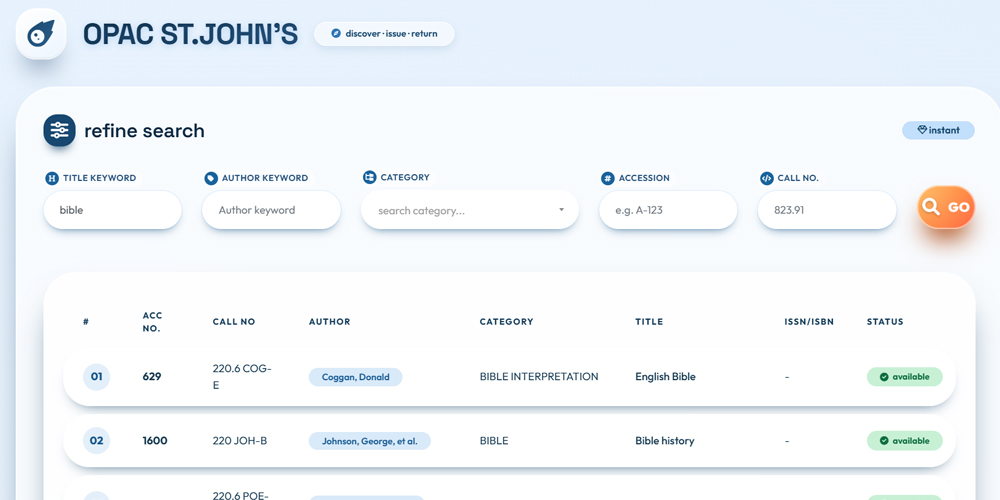The width and height of the screenshot is (1000, 500).
Task: Click the ISSN/ISBN column header
Action: click(809, 322)
